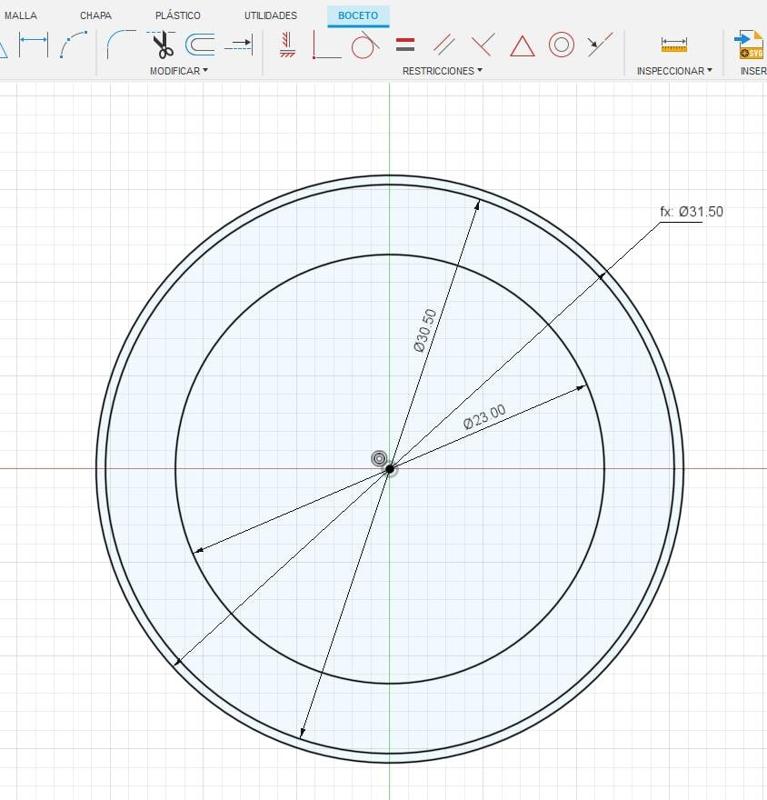Switch to the PLÁSTICO tab
Screen dimensions: 767x800
coord(178,15)
